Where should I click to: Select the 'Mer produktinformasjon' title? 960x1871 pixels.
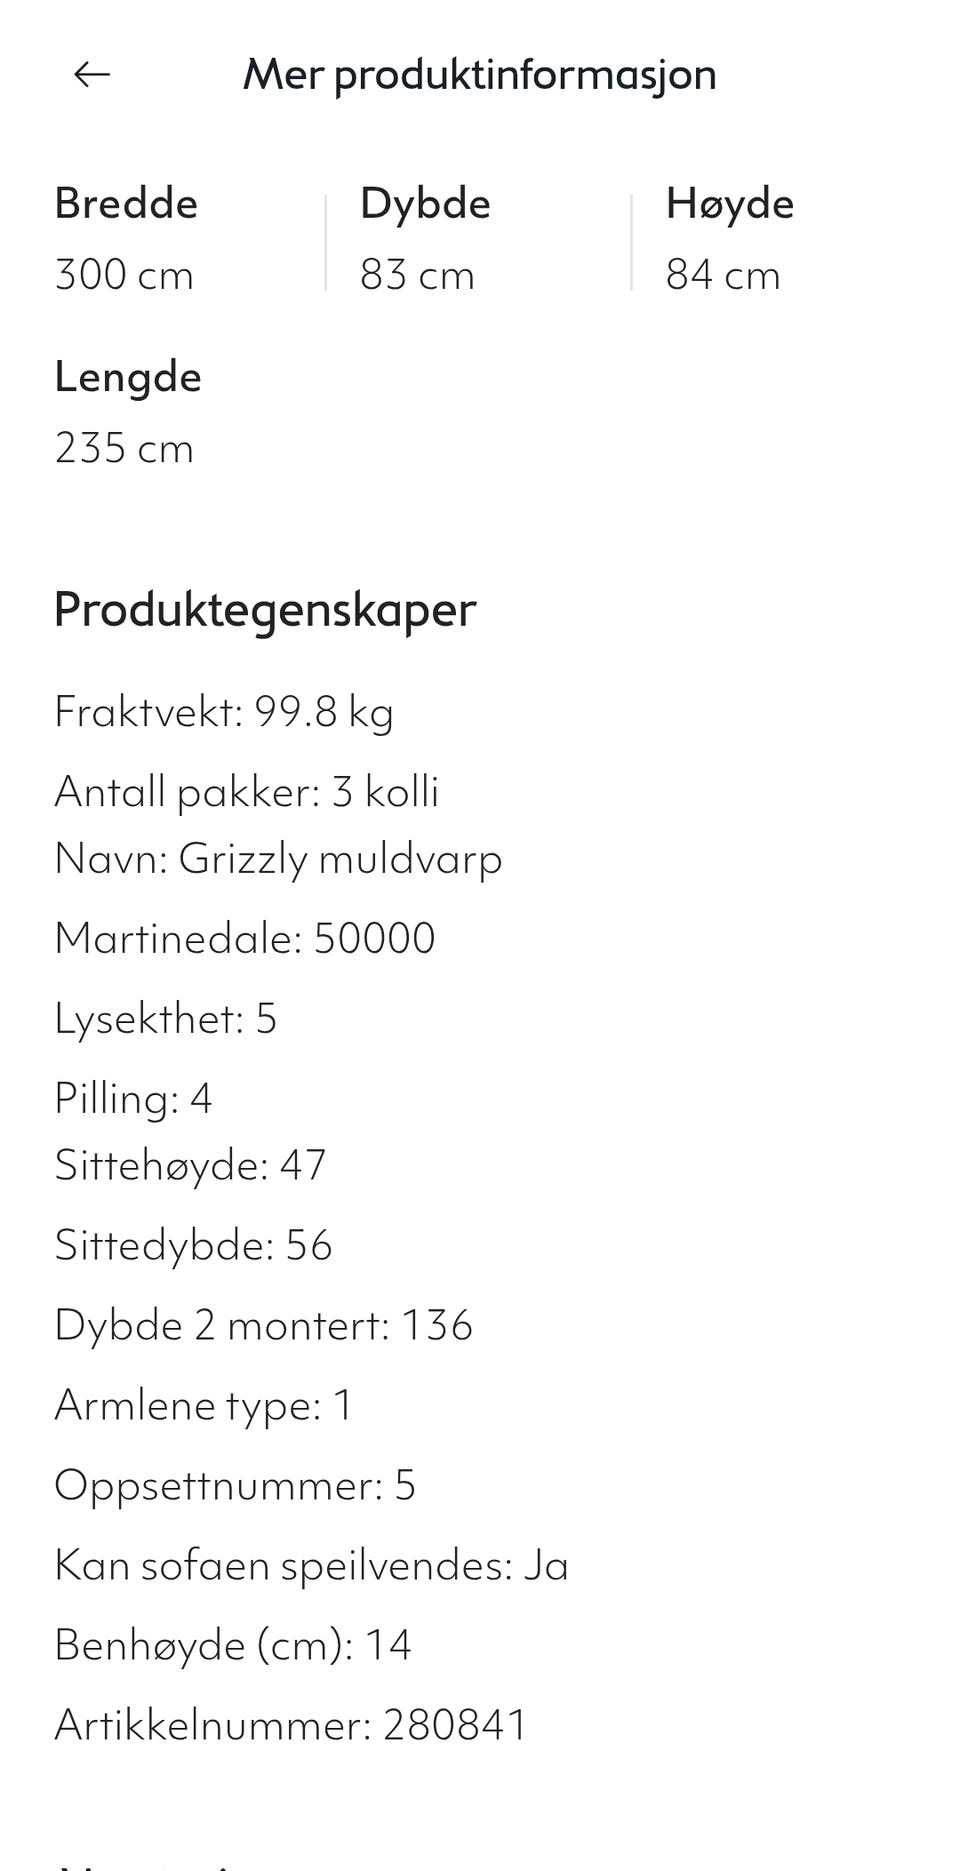(478, 74)
